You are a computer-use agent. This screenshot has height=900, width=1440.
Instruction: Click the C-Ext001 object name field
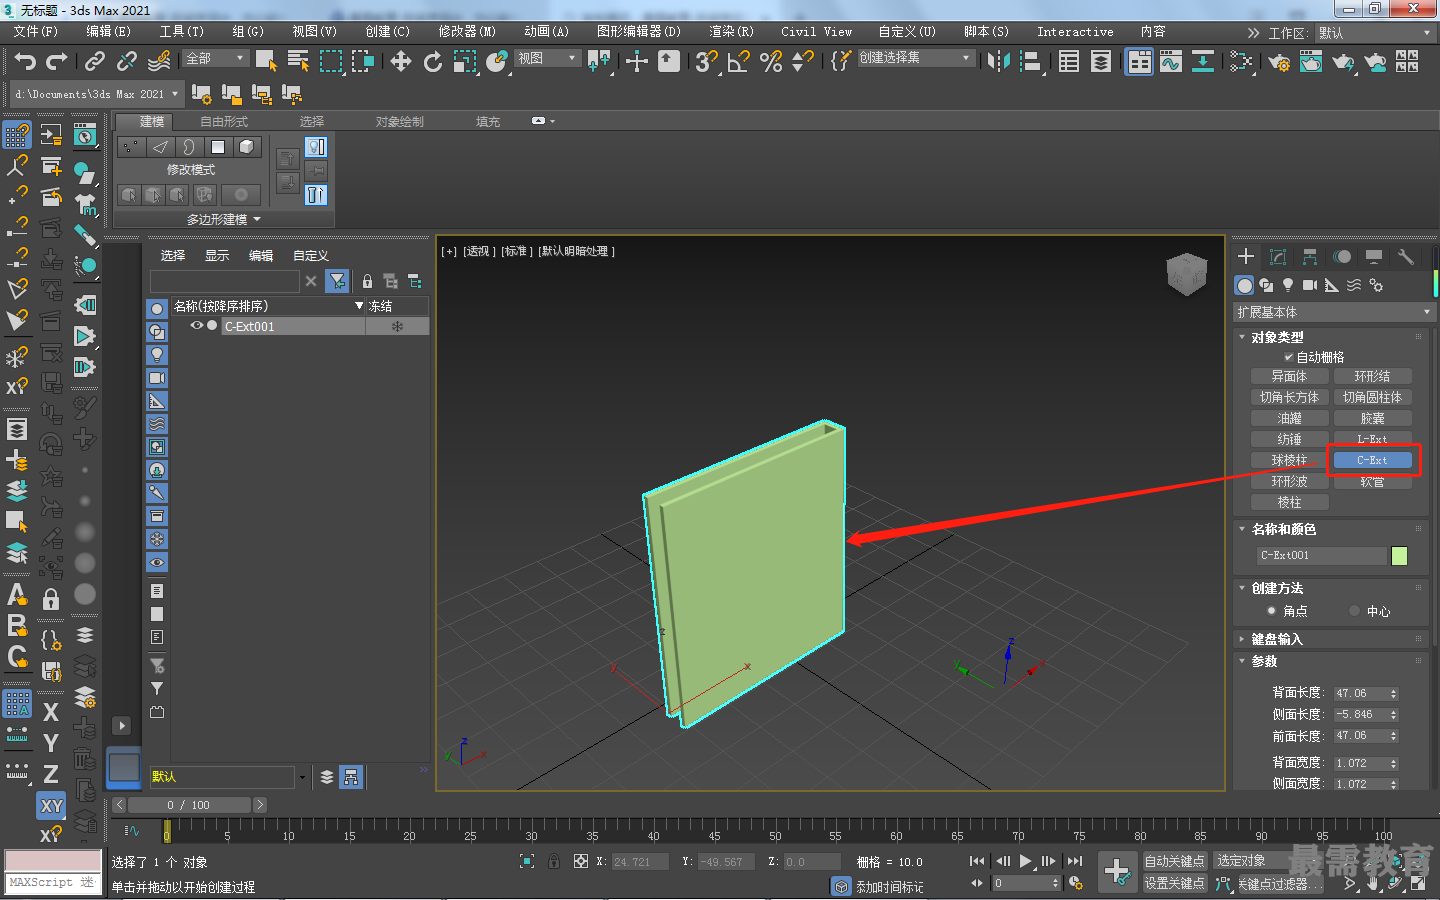click(1322, 555)
